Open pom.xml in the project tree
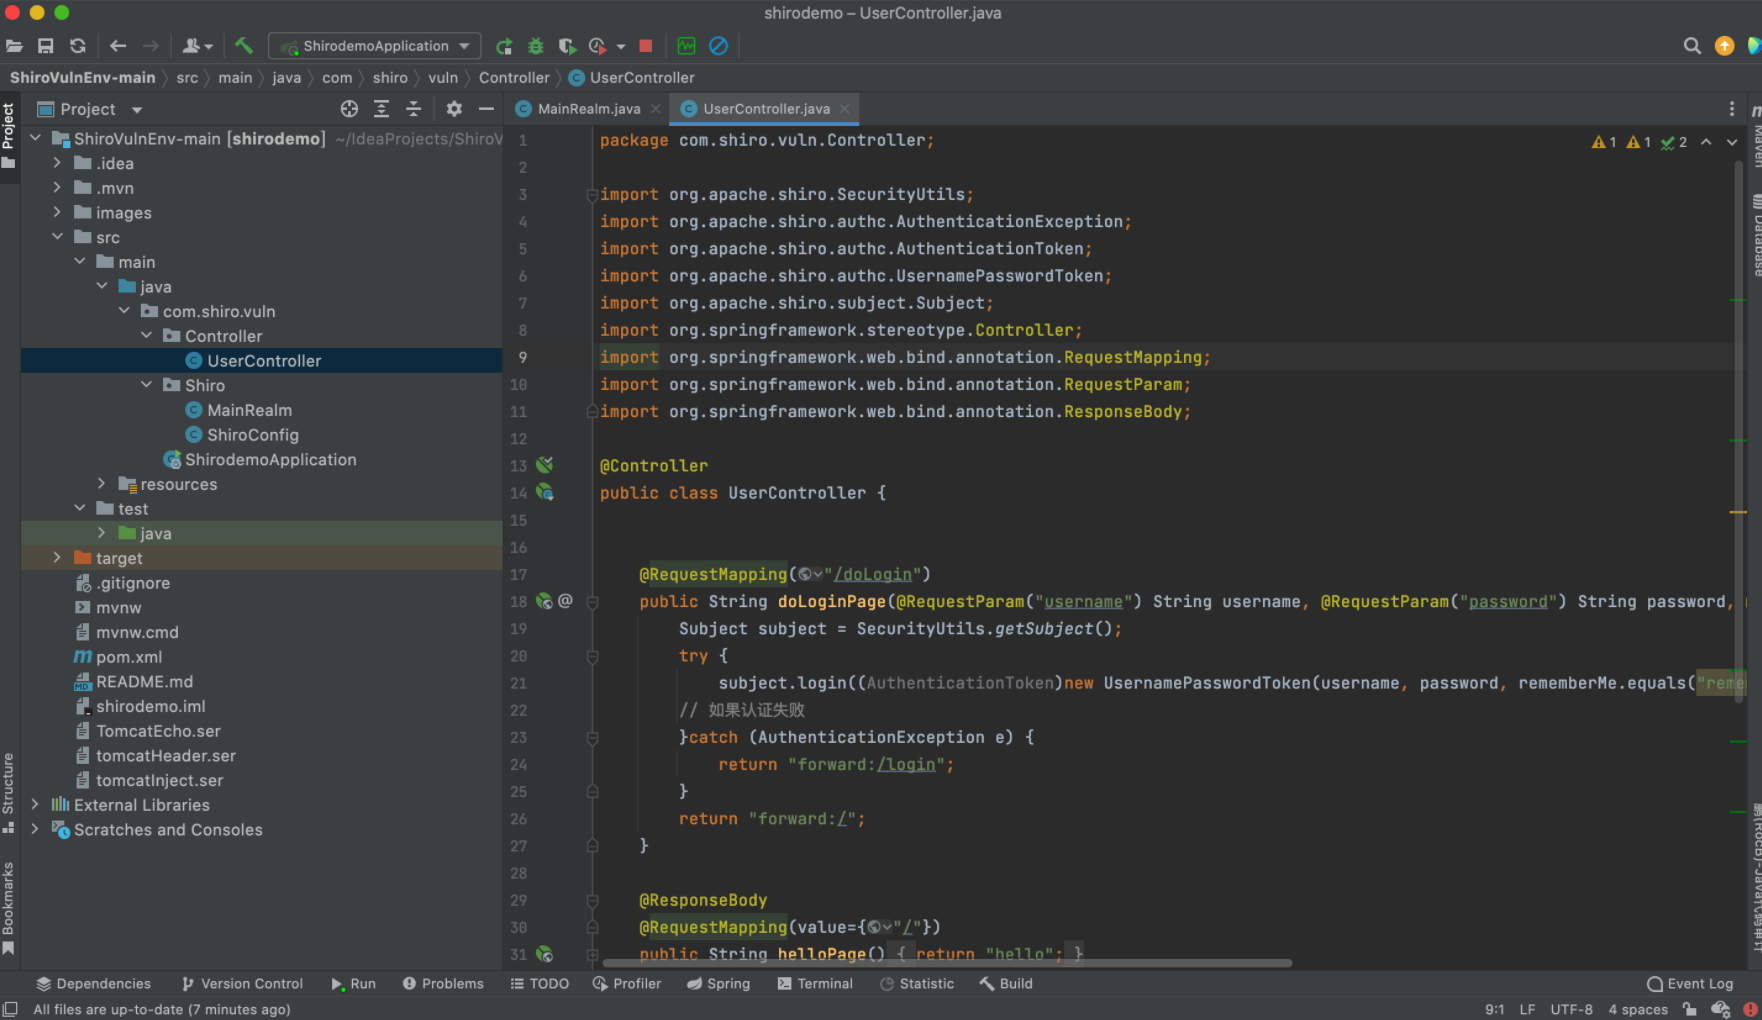The width and height of the screenshot is (1762, 1020). [128, 657]
